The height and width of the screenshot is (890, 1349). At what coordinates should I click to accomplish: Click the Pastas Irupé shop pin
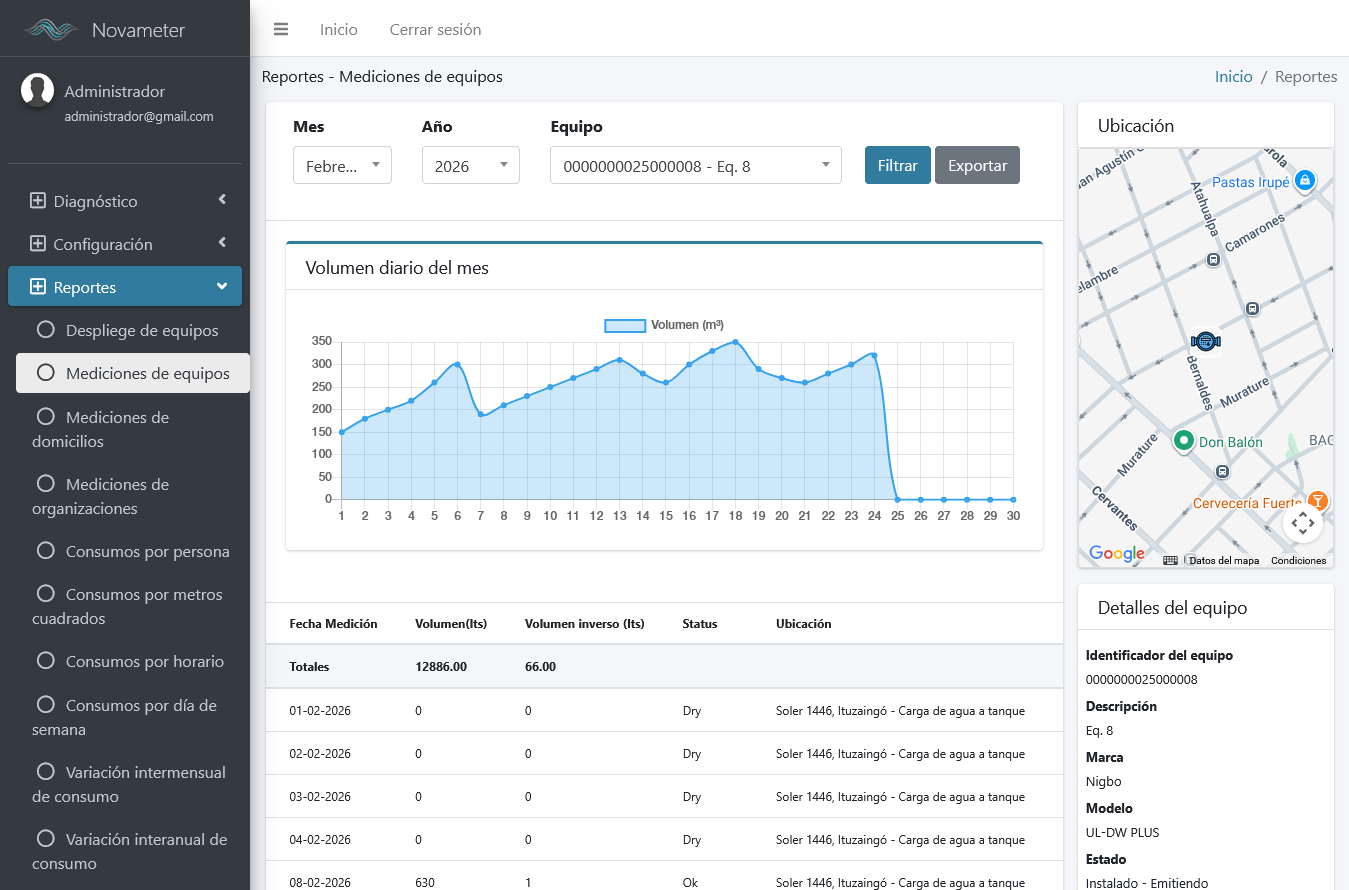(1304, 181)
